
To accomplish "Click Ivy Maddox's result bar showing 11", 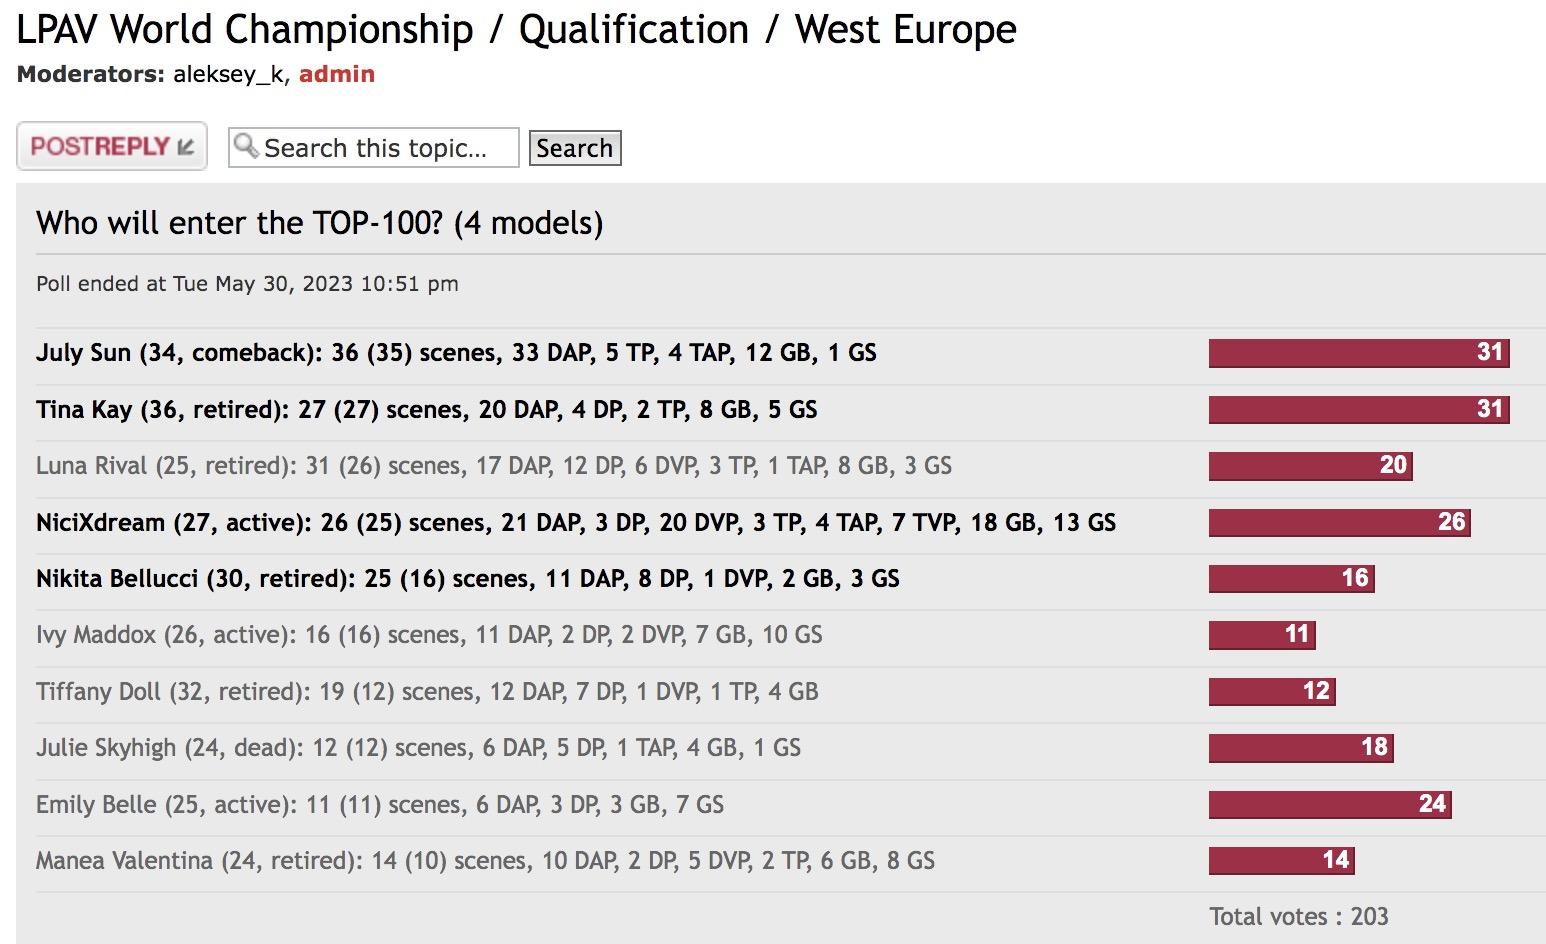I will [1261, 635].
